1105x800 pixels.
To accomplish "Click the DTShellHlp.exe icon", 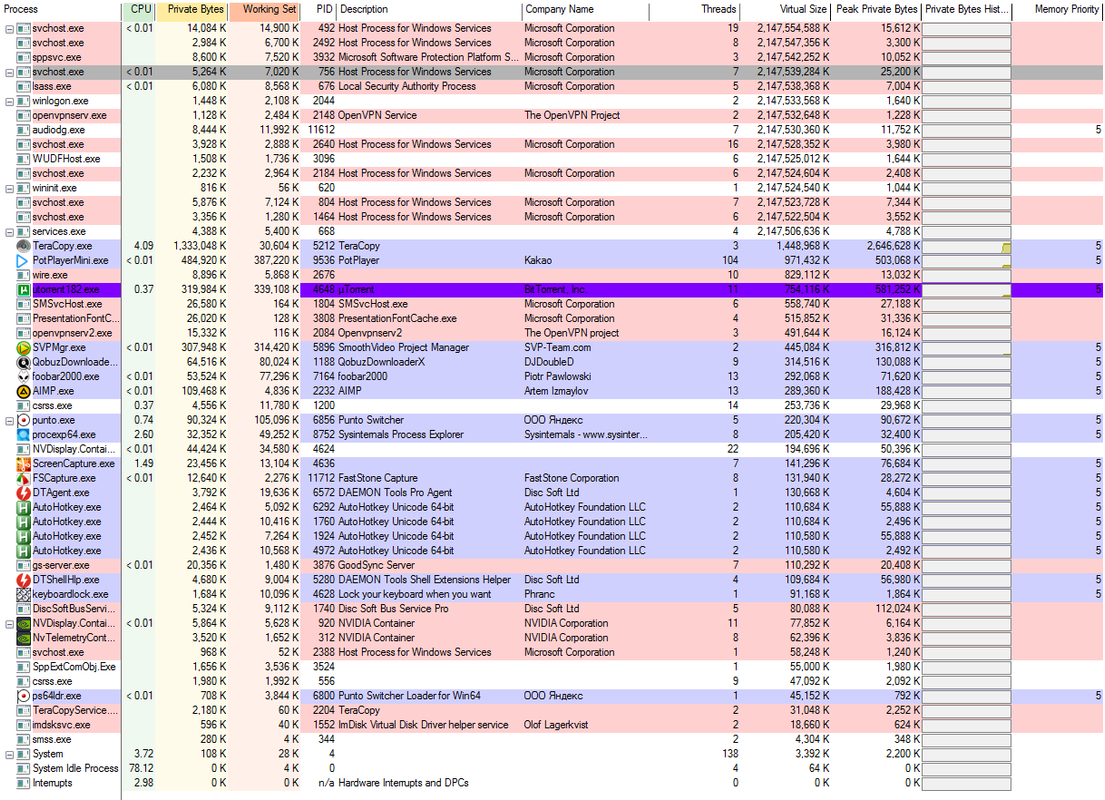I will (23, 579).
